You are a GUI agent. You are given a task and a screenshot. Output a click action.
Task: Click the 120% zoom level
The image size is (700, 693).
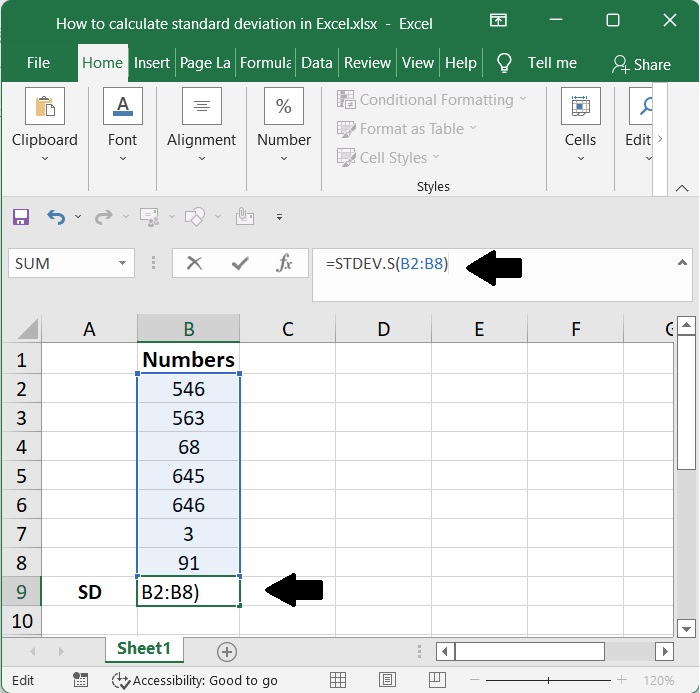658,680
